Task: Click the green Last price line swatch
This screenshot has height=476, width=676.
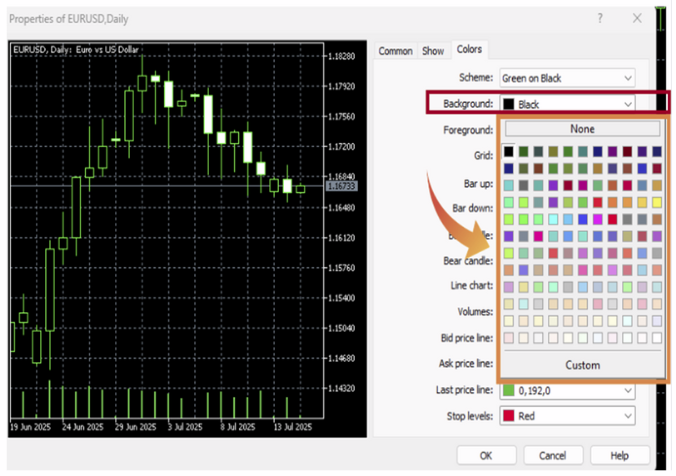Action: pos(509,390)
